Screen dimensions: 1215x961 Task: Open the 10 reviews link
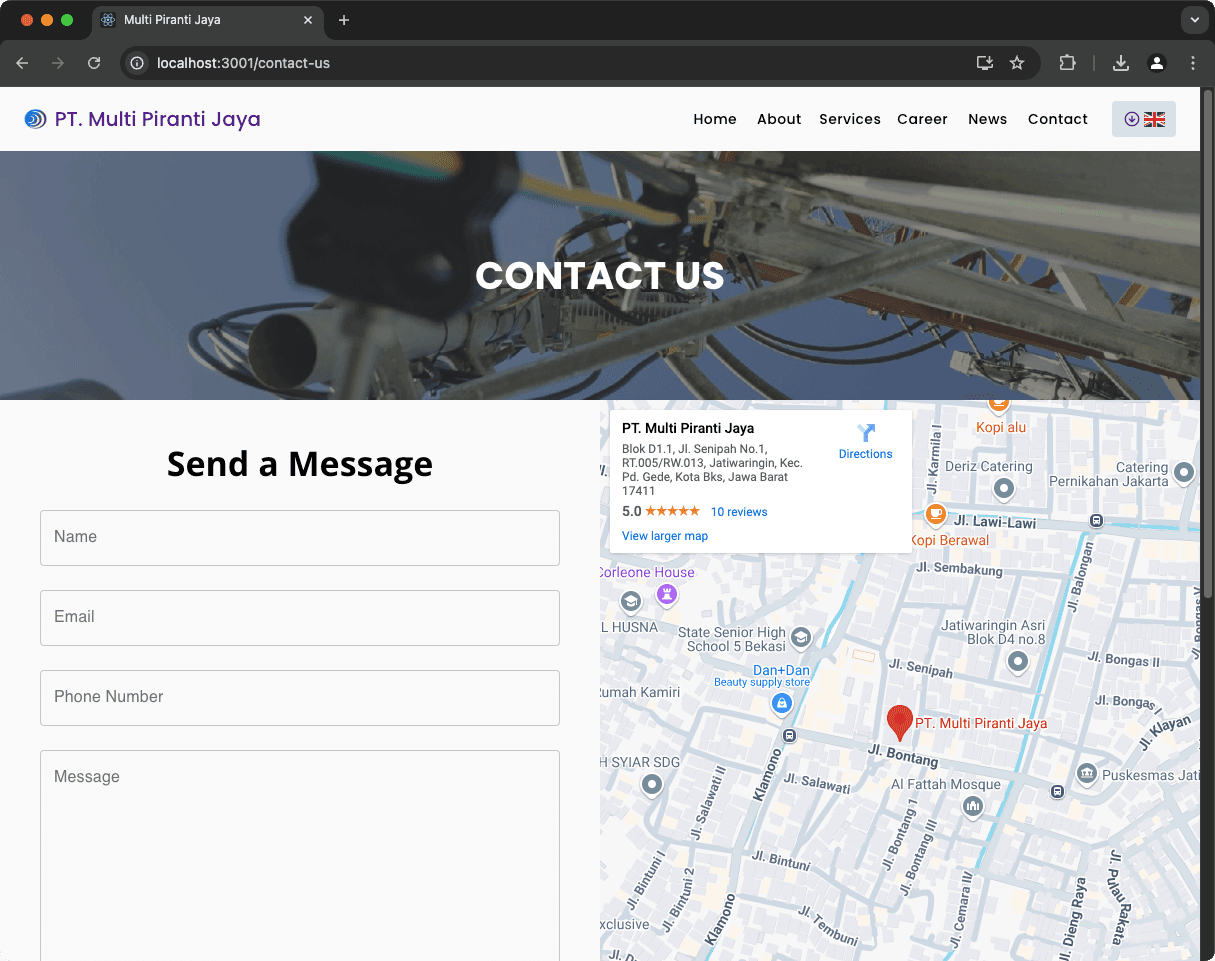tap(739, 512)
